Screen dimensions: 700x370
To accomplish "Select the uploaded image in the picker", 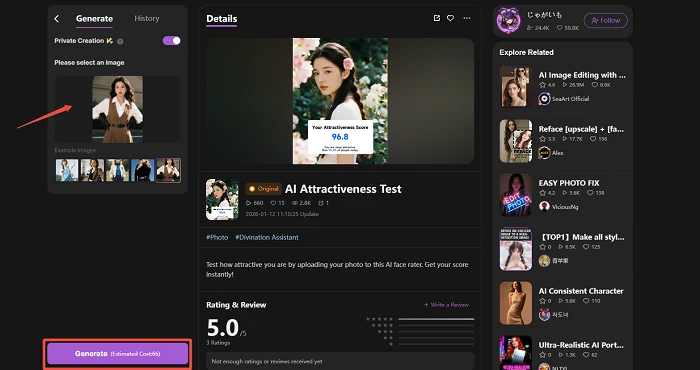I will tap(117, 109).
